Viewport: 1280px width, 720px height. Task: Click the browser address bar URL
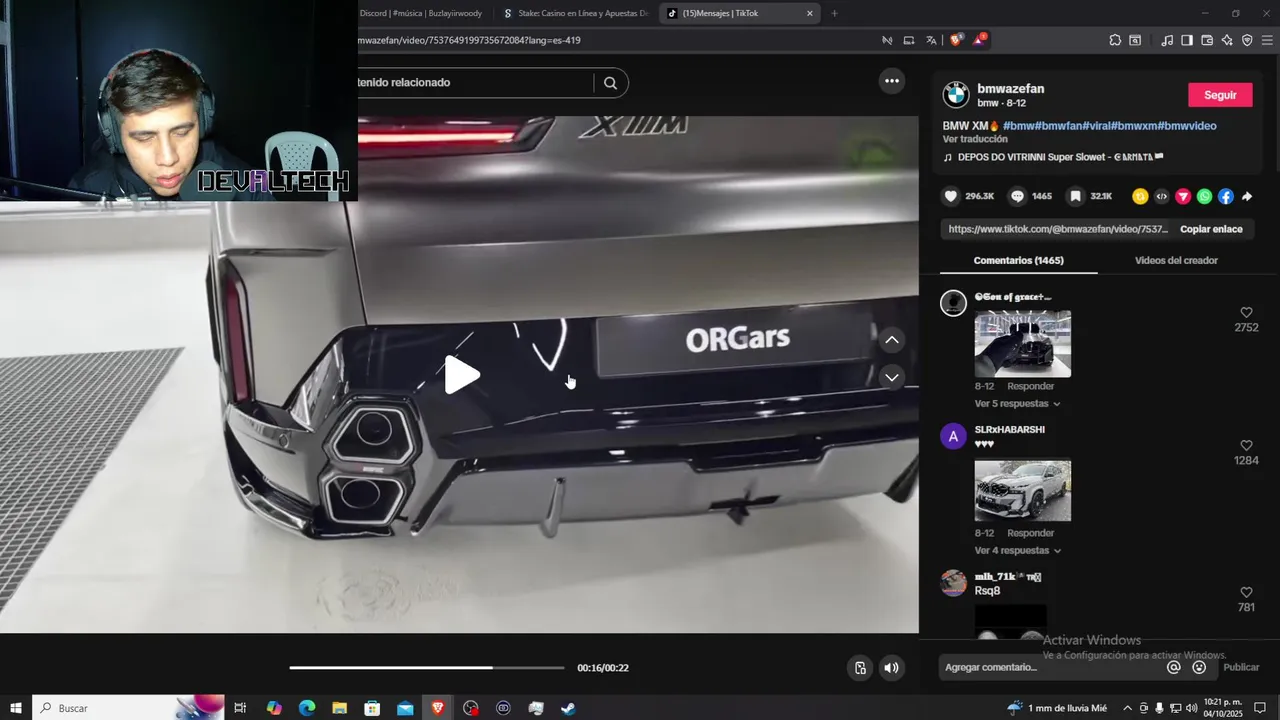(470, 40)
